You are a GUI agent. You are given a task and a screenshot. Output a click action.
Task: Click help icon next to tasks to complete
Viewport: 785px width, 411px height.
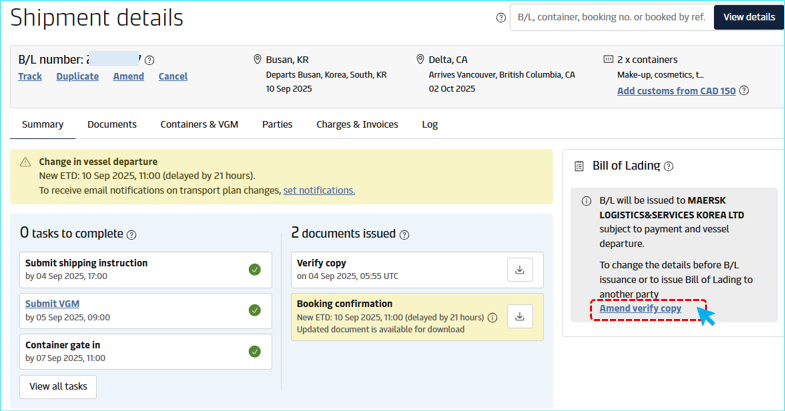132,235
